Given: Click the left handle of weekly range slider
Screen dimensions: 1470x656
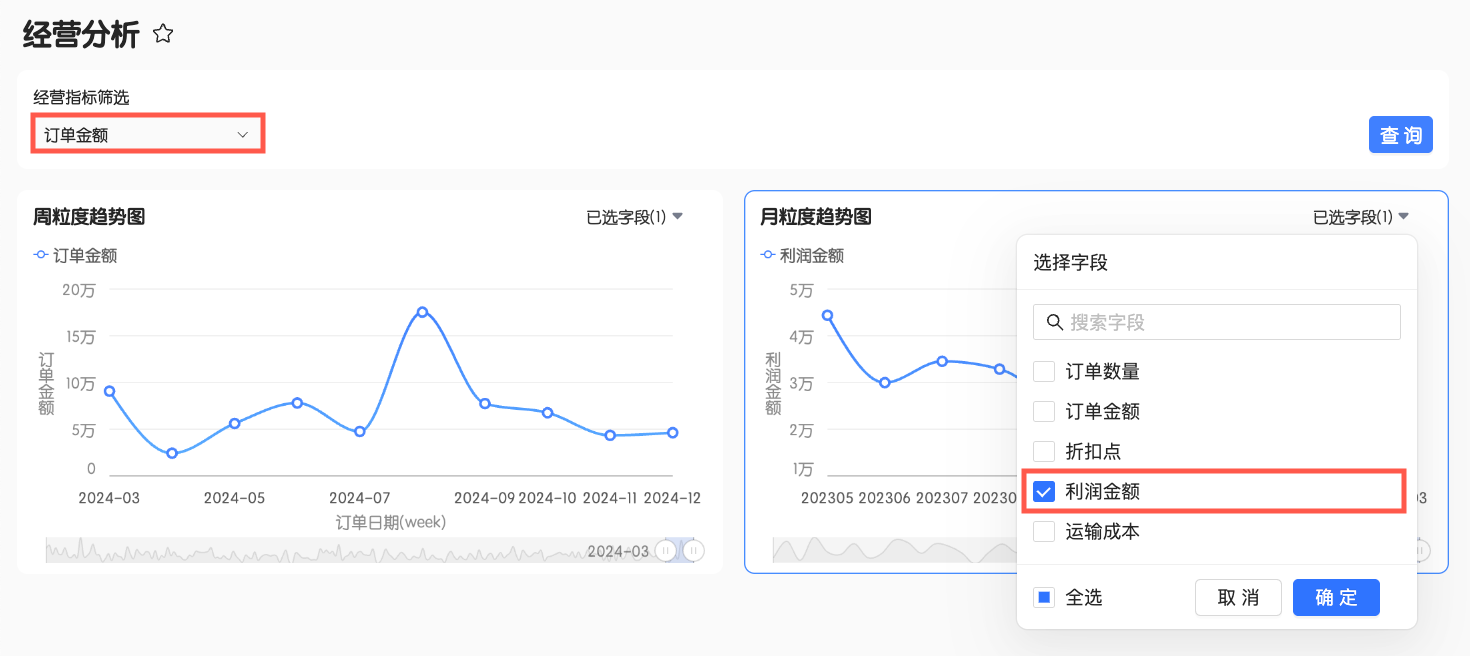Looking at the screenshot, I should point(665,550).
